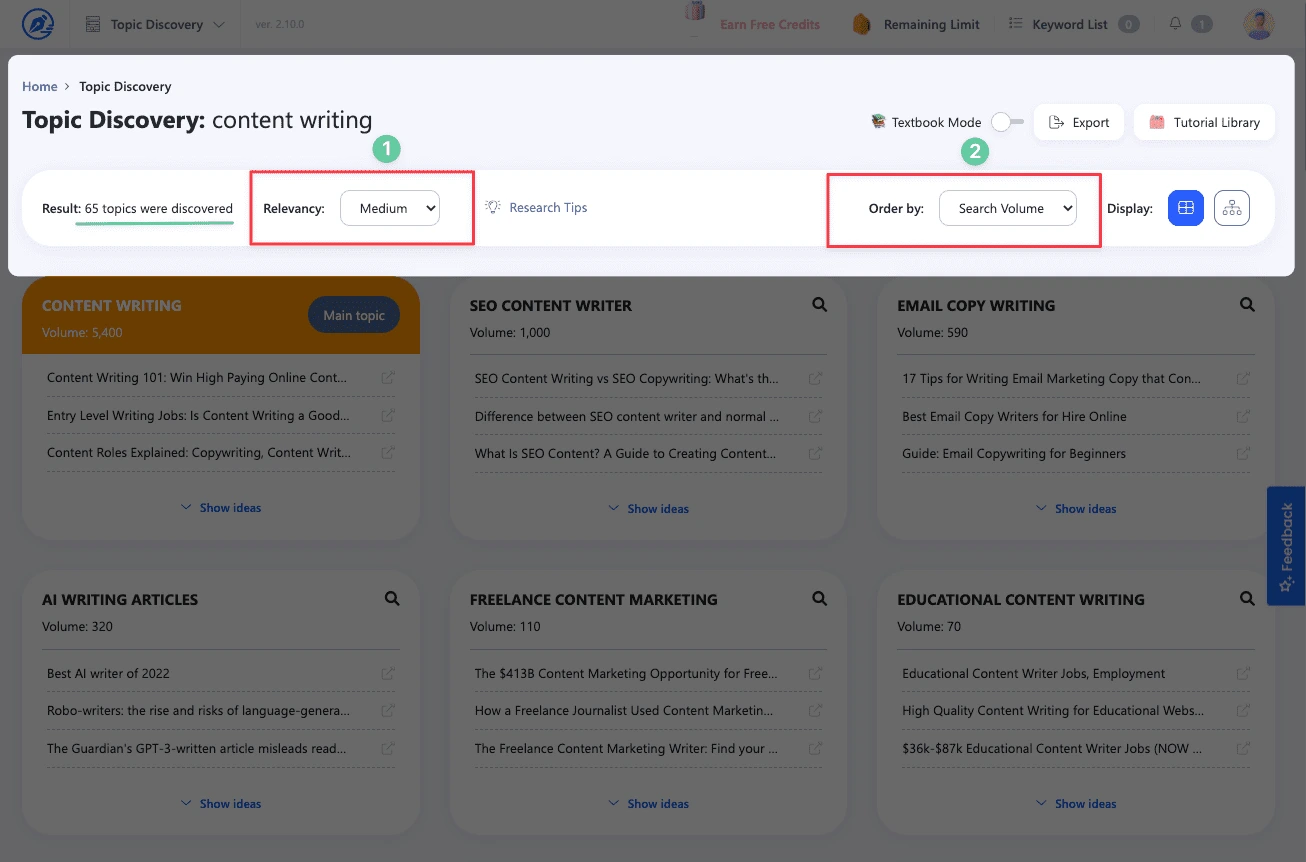Search the FREELANCE CONTENT MARKETING topic
Image resolution: width=1306 pixels, height=862 pixels.
820,599
